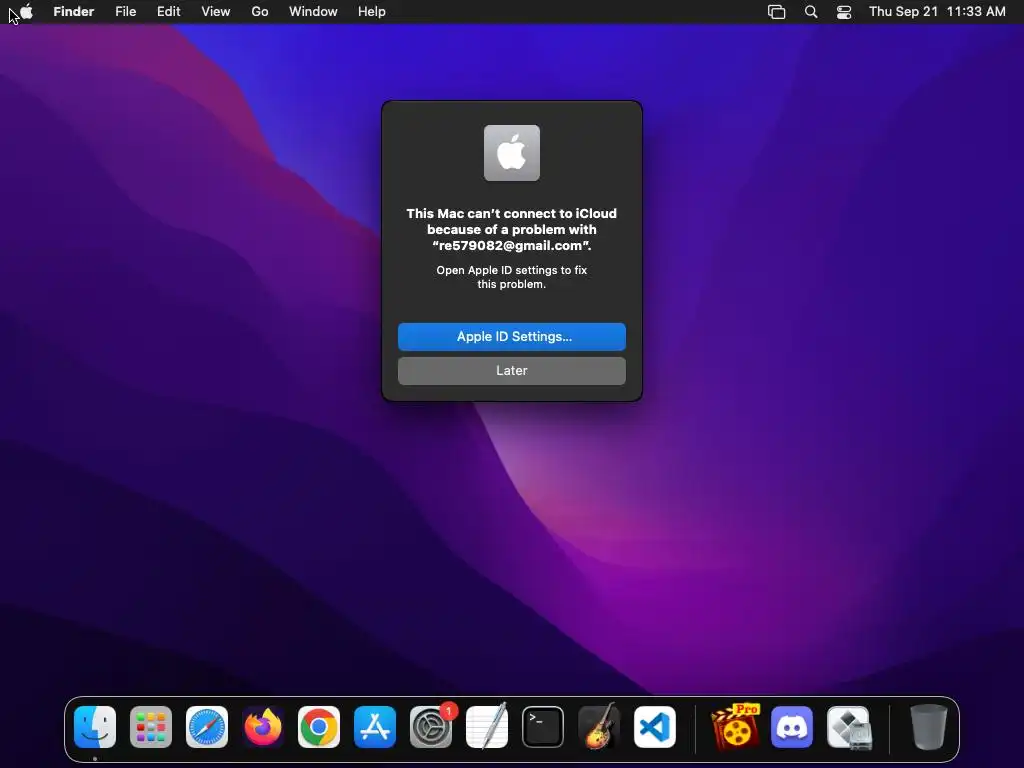Screen dimensions: 1024x768
Task: Click the re579082@gmail.com text
Action: [512, 246]
